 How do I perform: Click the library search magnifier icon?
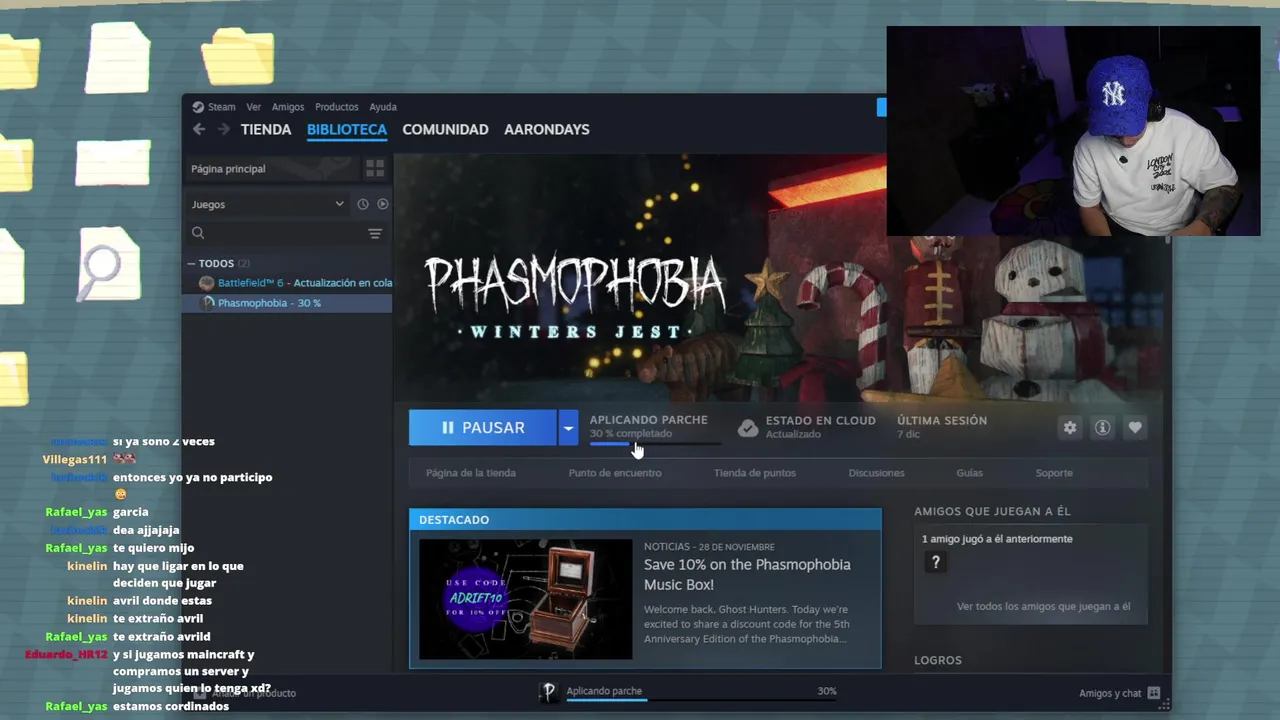tap(198, 233)
